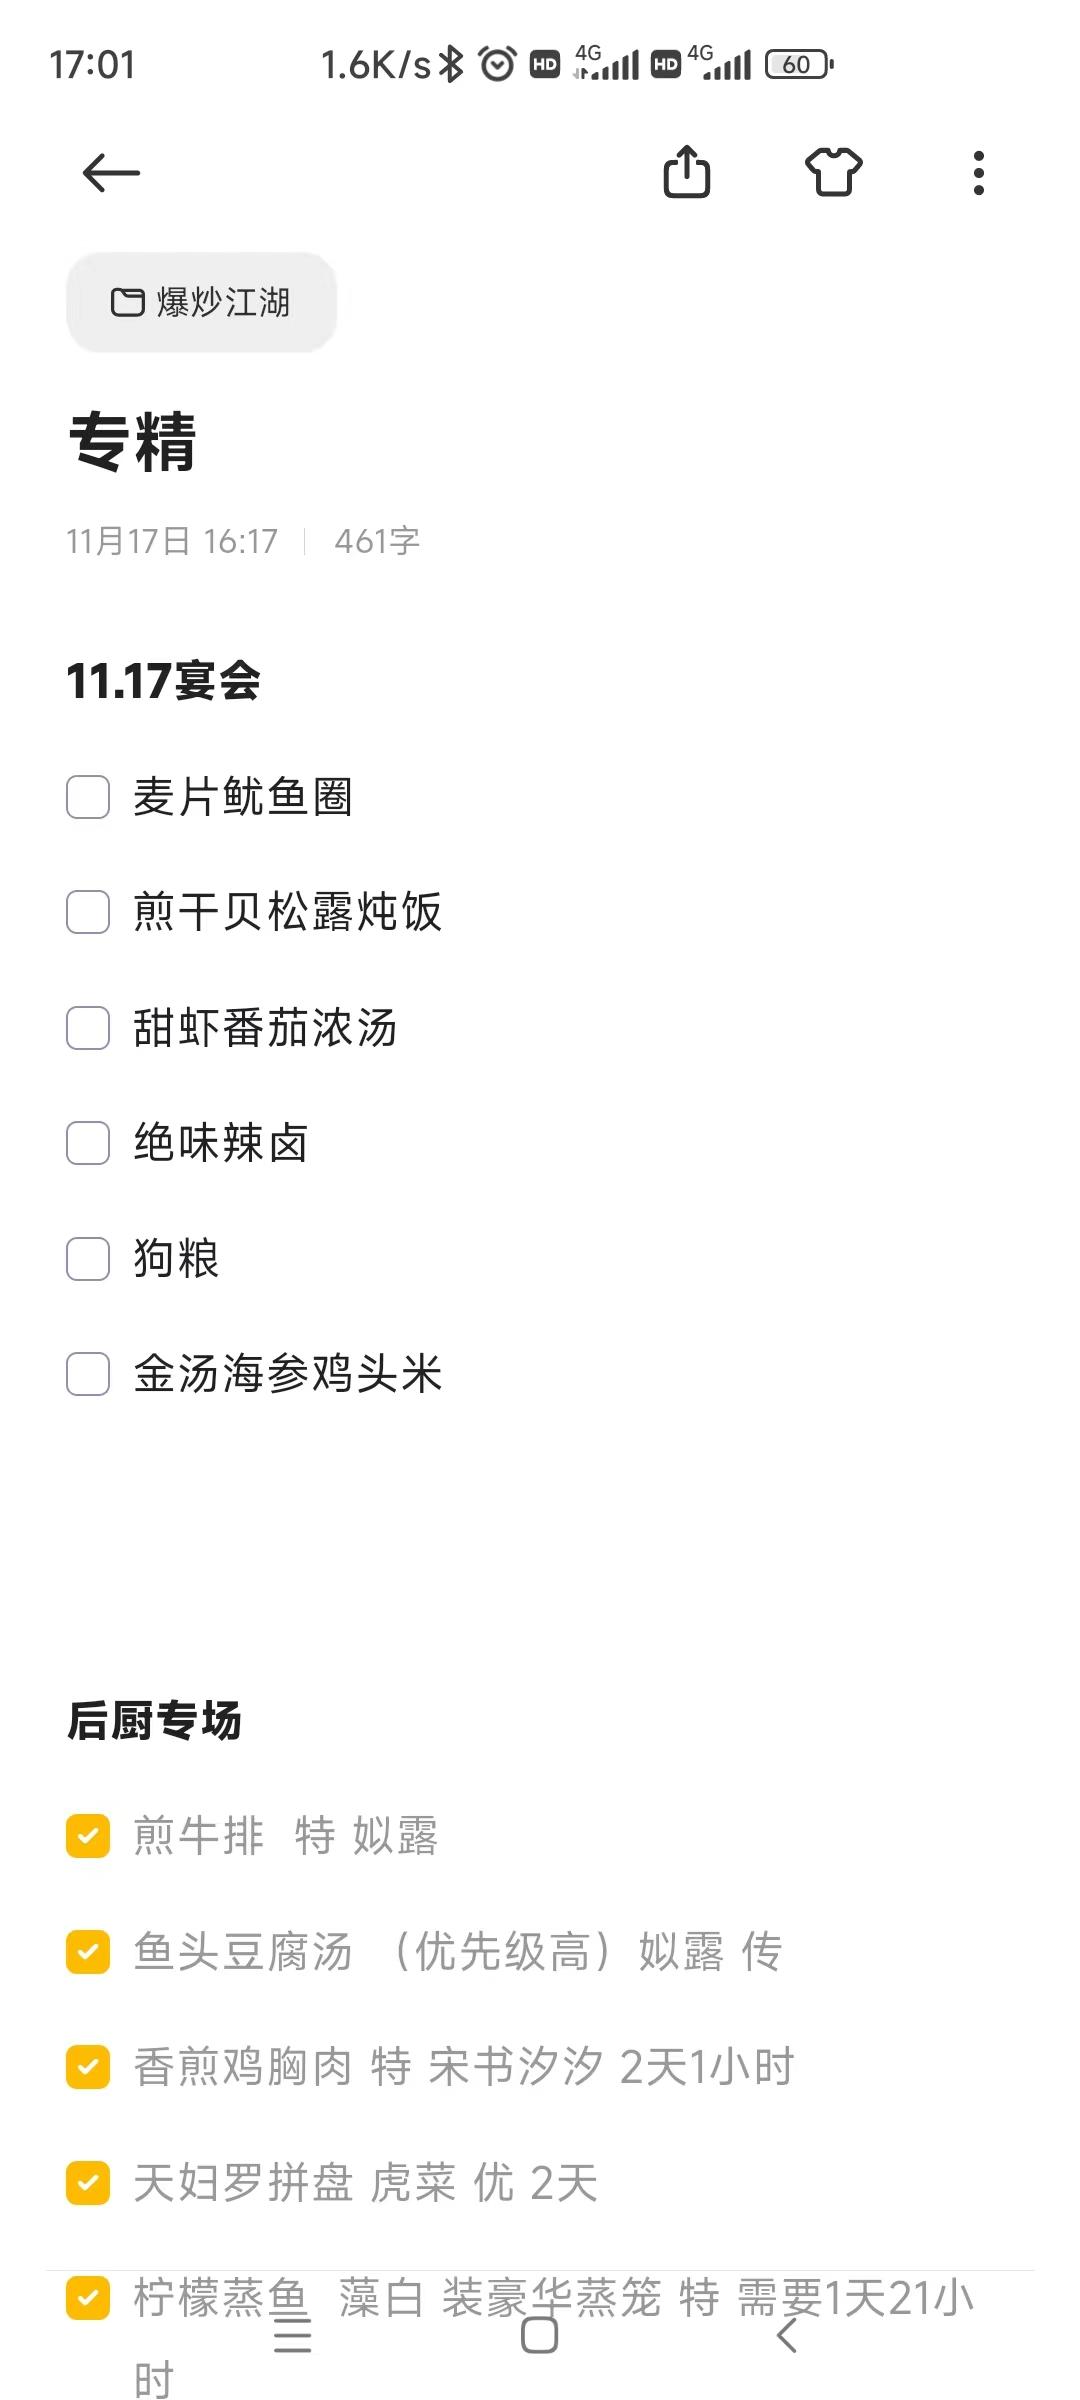Open the share note icon
Viewport: 1080px width, 2400px height.
687,172
